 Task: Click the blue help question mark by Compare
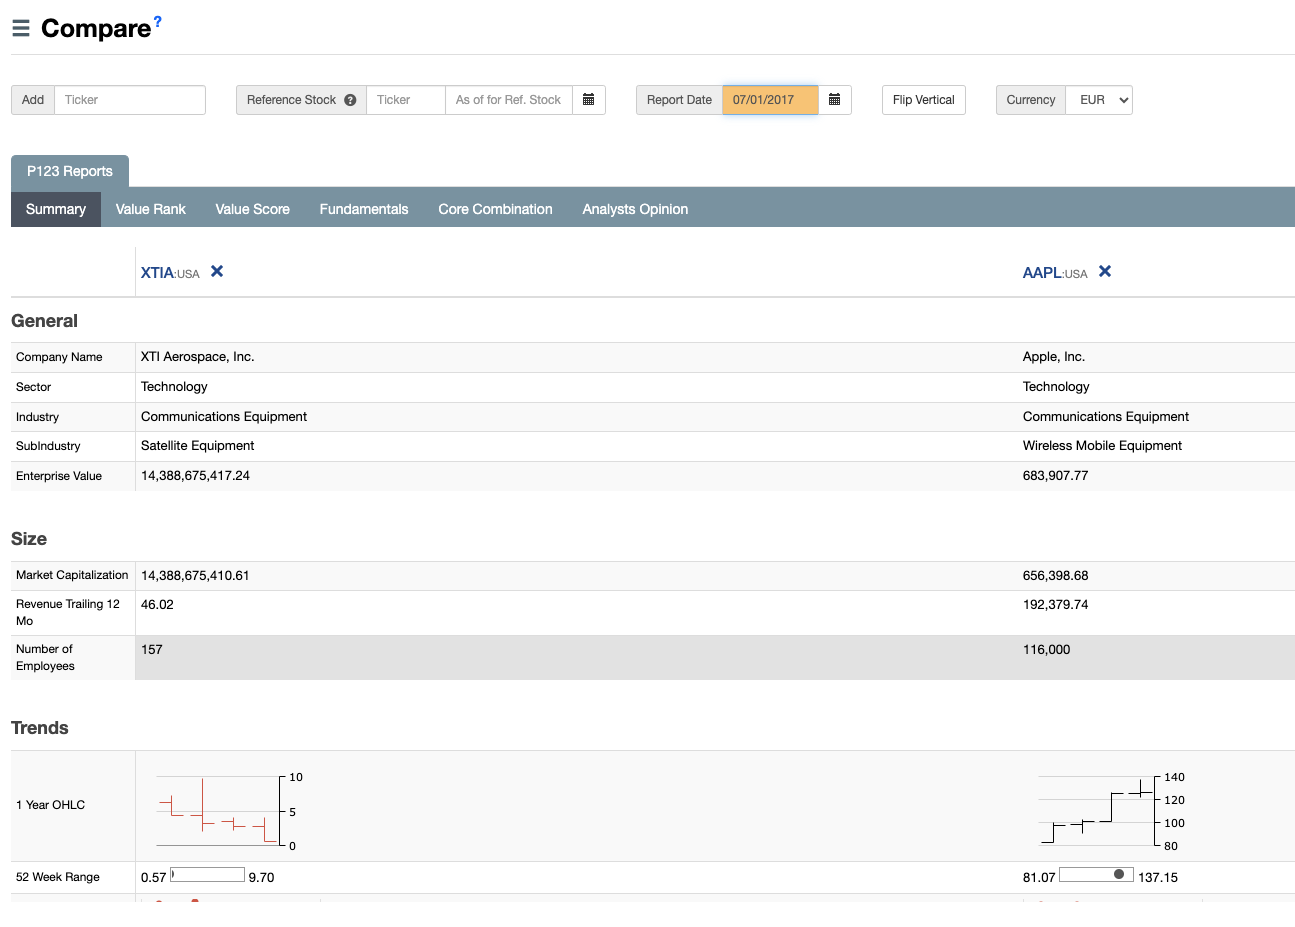point(158,21)
